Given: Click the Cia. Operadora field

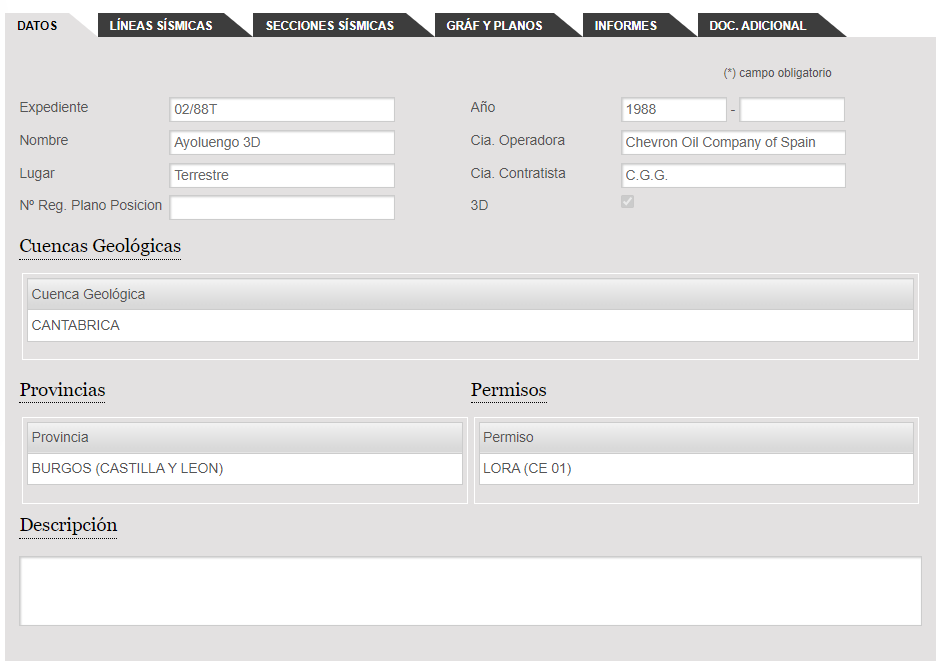Looking at the screenshot, I should click(733, 143).
